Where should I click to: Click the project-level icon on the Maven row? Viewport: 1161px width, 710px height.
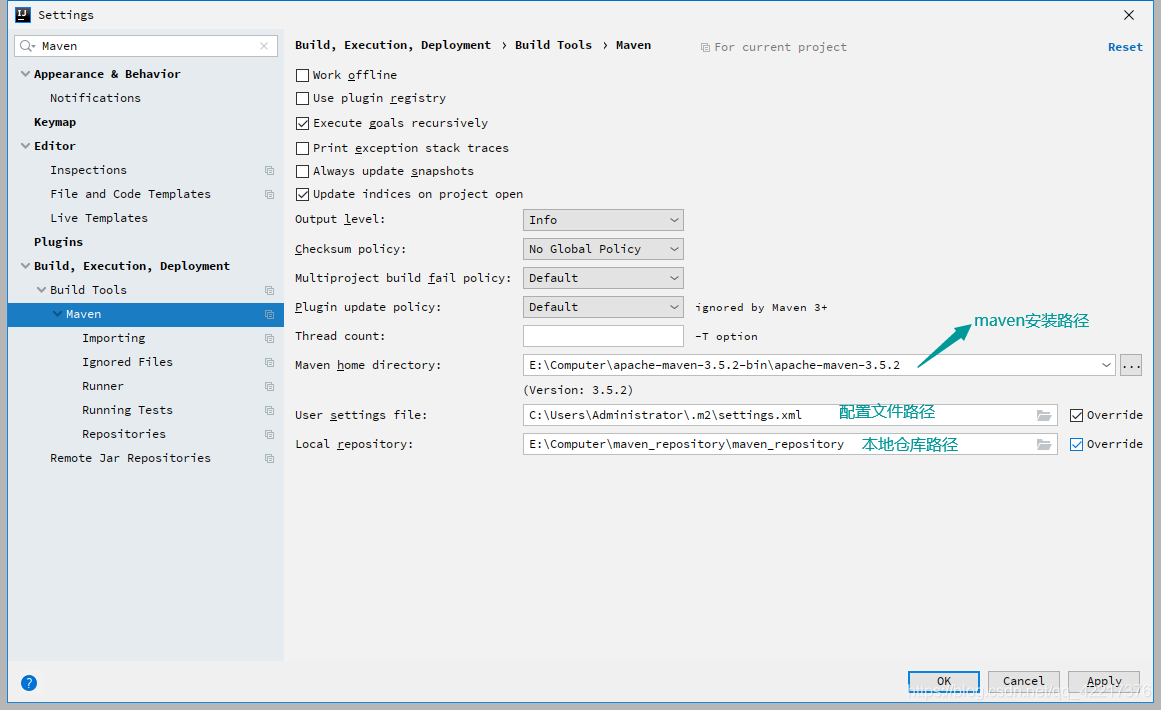point(270,314)
